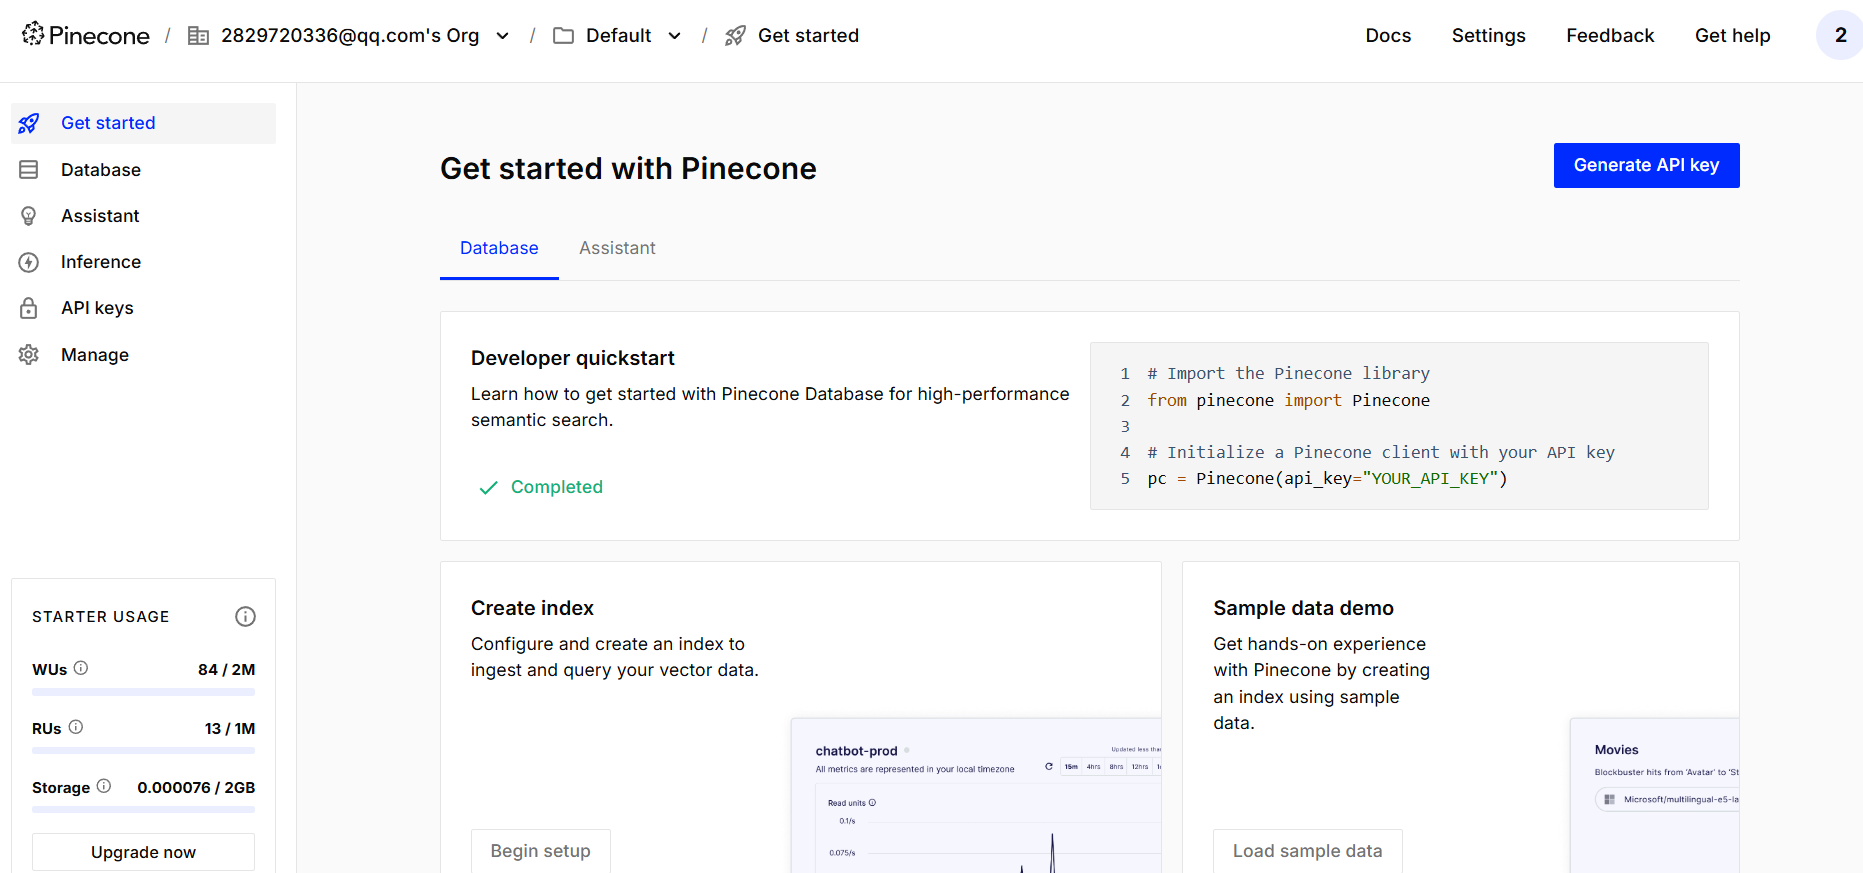Click the organization building icon

(198, 36)
